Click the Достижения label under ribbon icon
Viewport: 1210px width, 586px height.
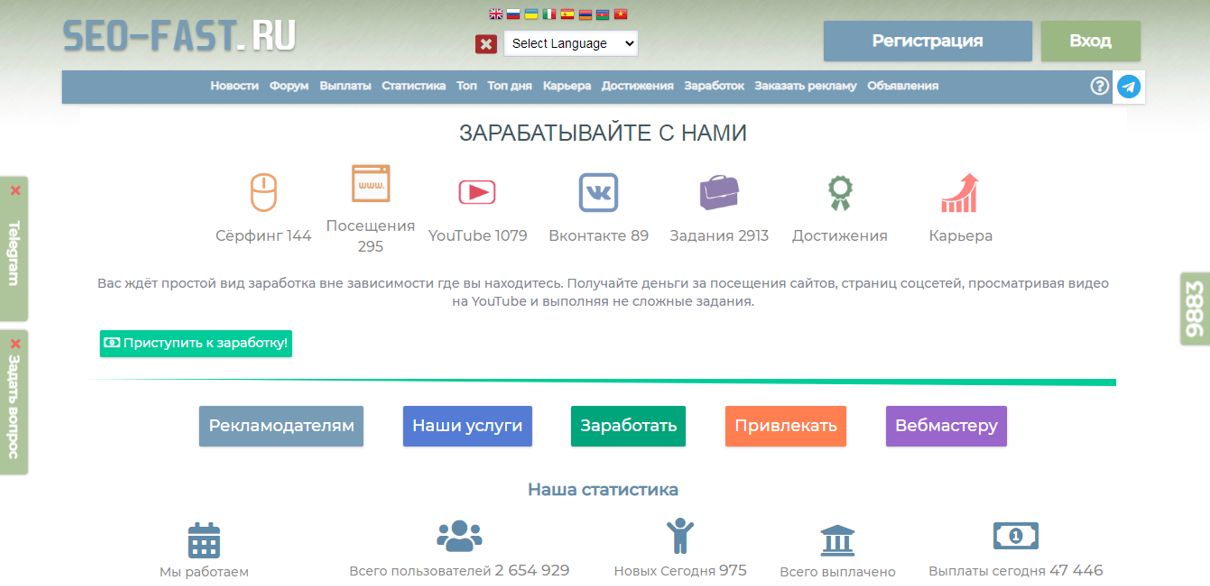tap(840, 236)
